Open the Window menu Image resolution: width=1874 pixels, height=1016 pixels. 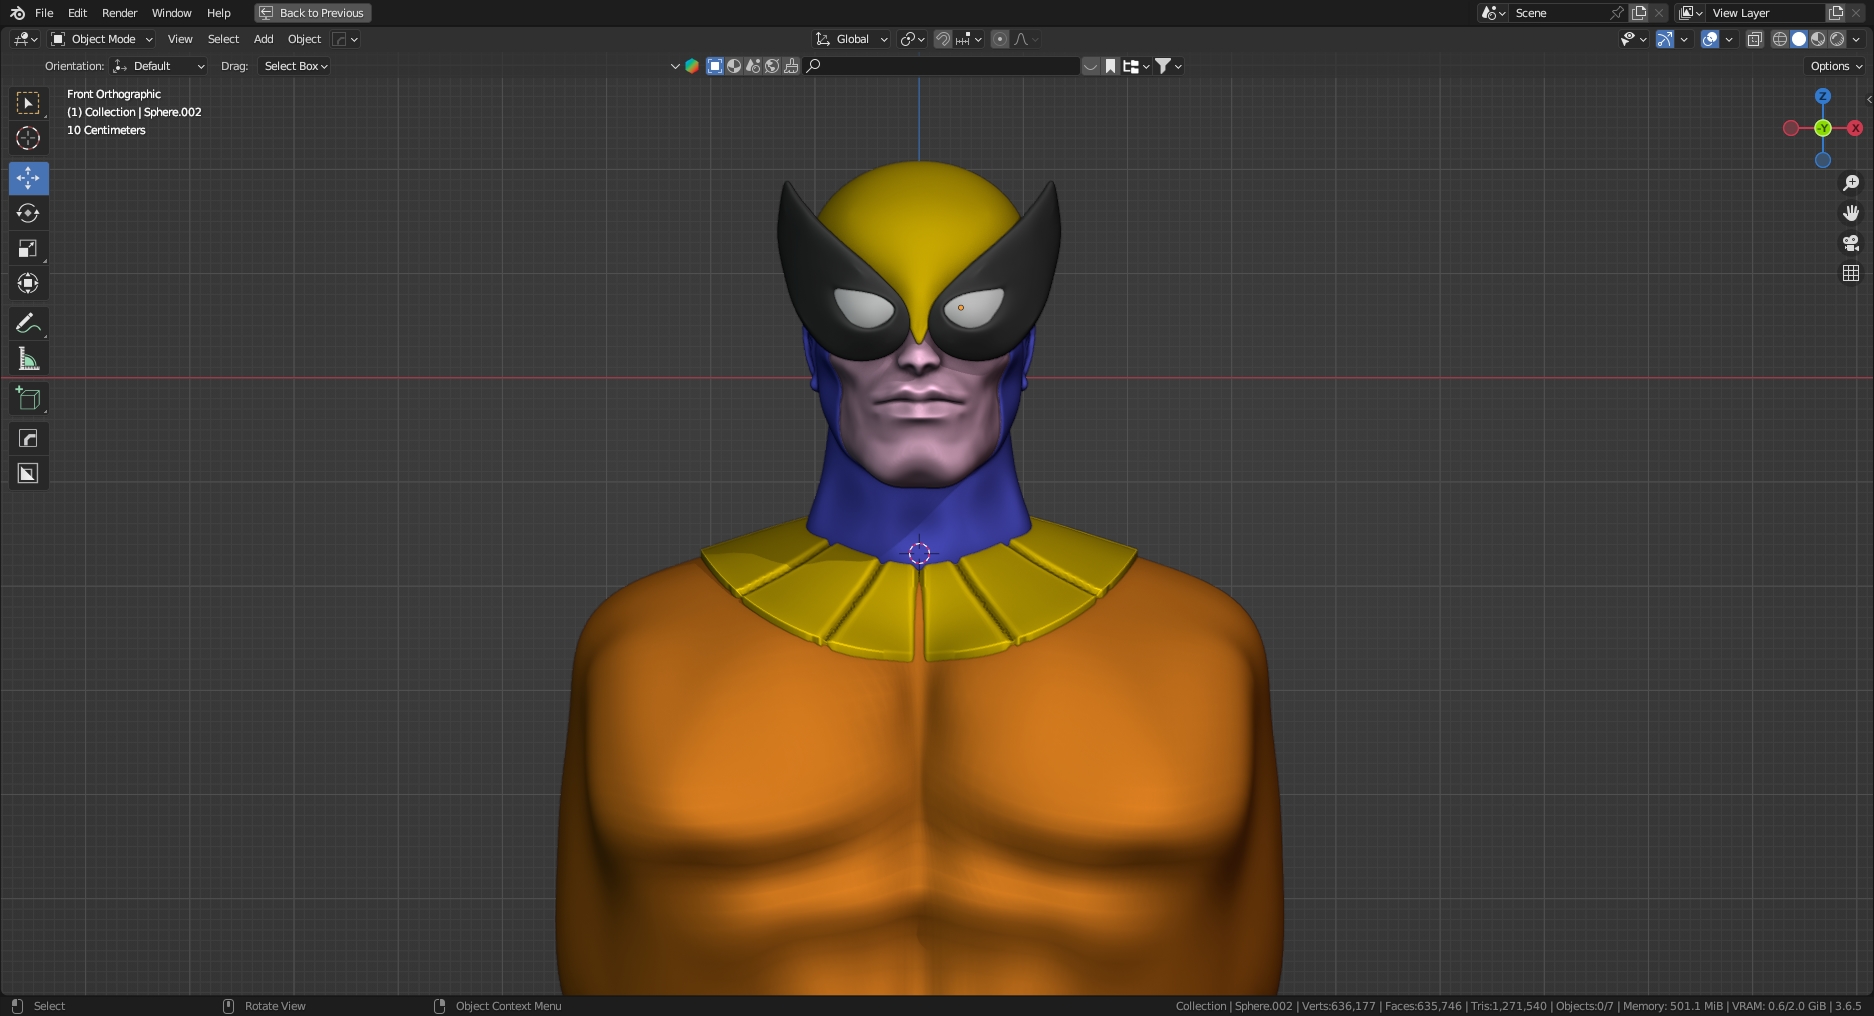pyautogui.click(x=171, y=13)
